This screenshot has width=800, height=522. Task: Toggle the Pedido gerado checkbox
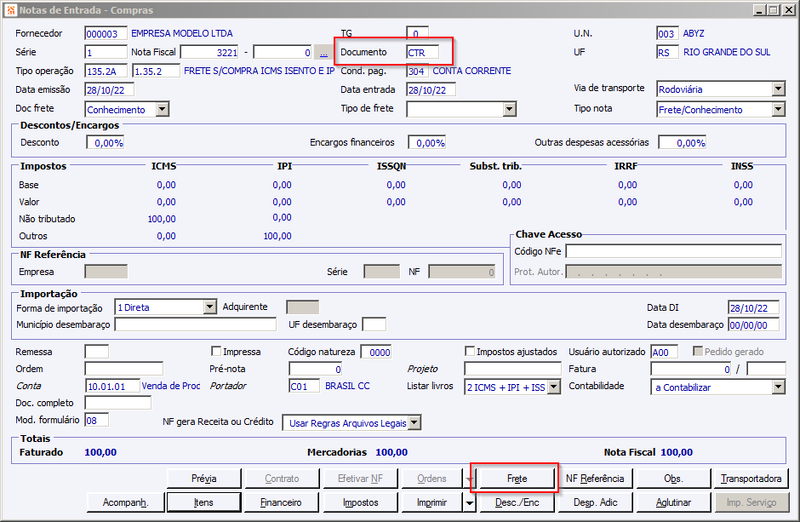click(x=697, y=351)
